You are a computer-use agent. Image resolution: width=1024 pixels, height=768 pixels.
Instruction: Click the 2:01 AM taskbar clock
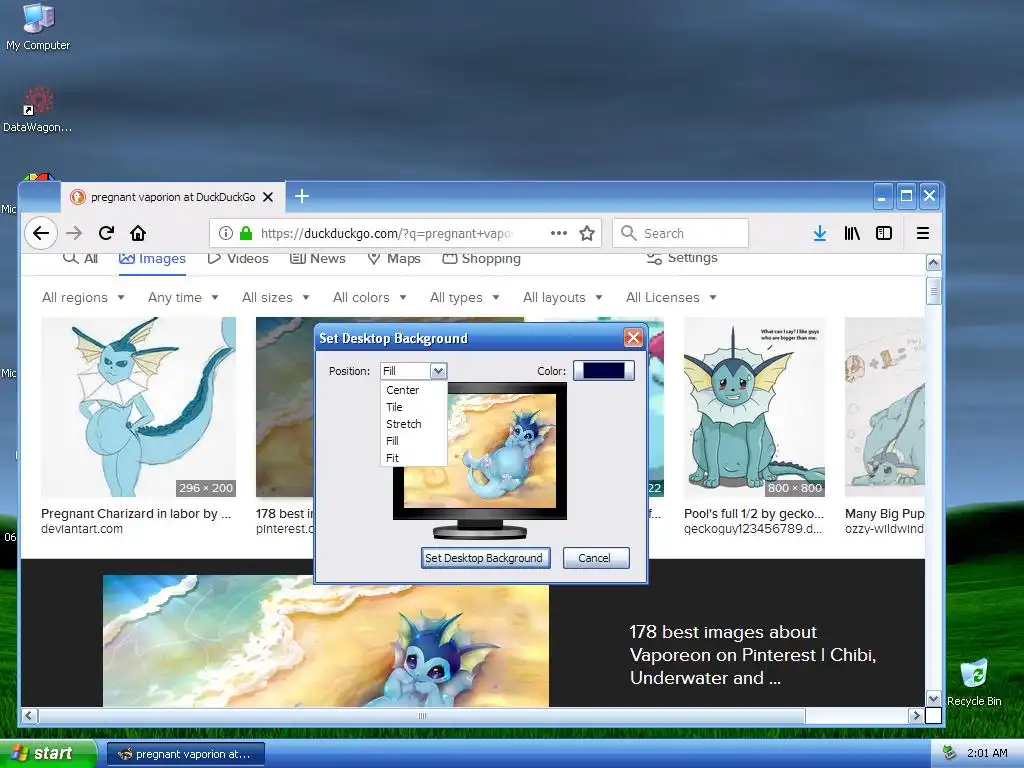pos(987,753)
